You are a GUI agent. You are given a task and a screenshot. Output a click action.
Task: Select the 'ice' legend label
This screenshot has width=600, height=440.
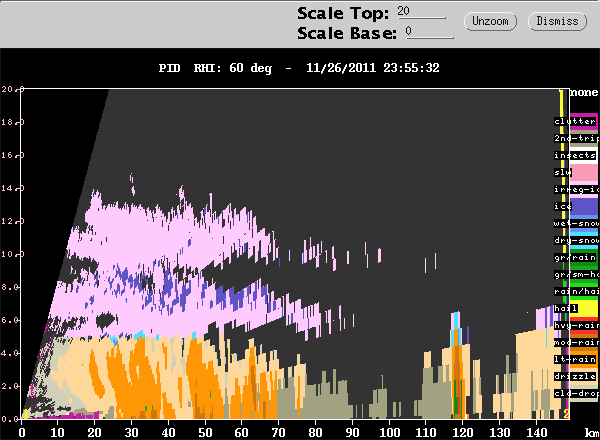(x=563, y=206)
